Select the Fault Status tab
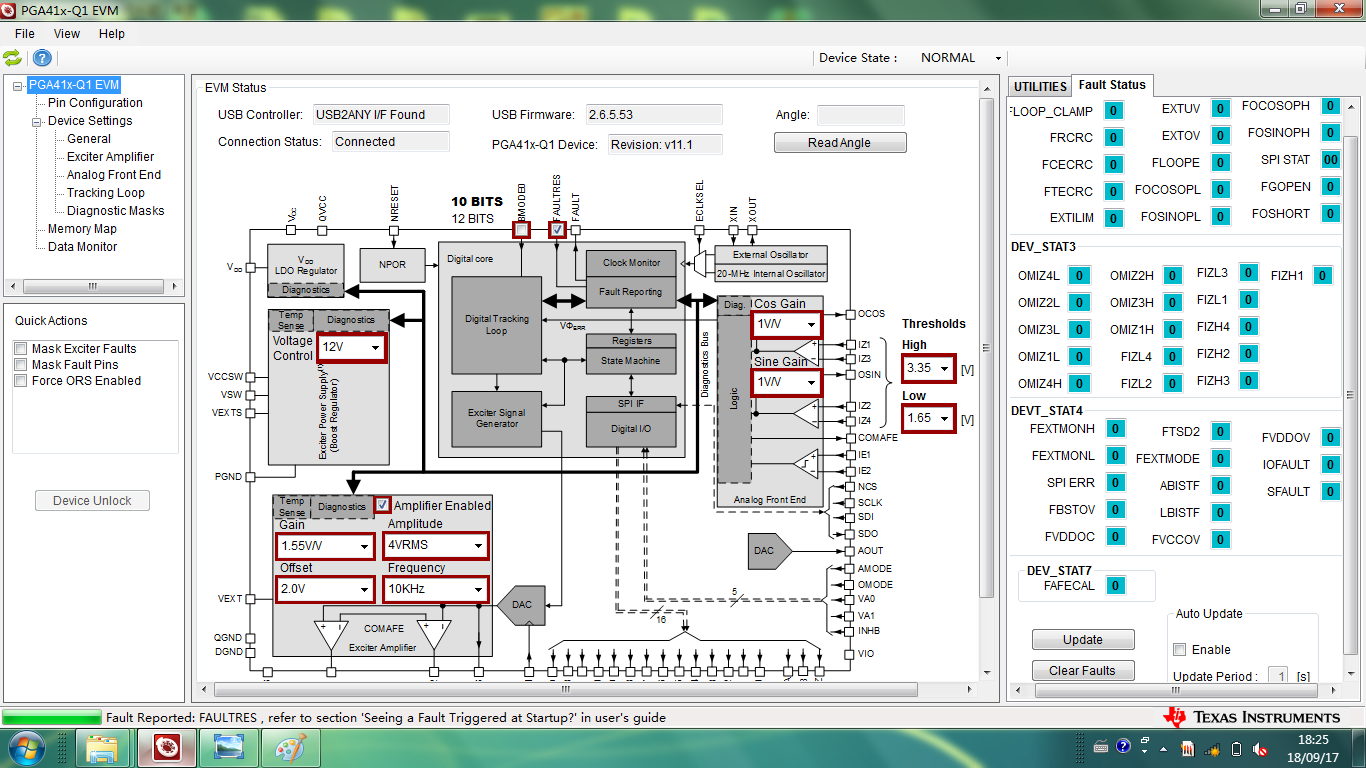The width and height of the screenshot is (1366, 768). [x=1112, y=85]
